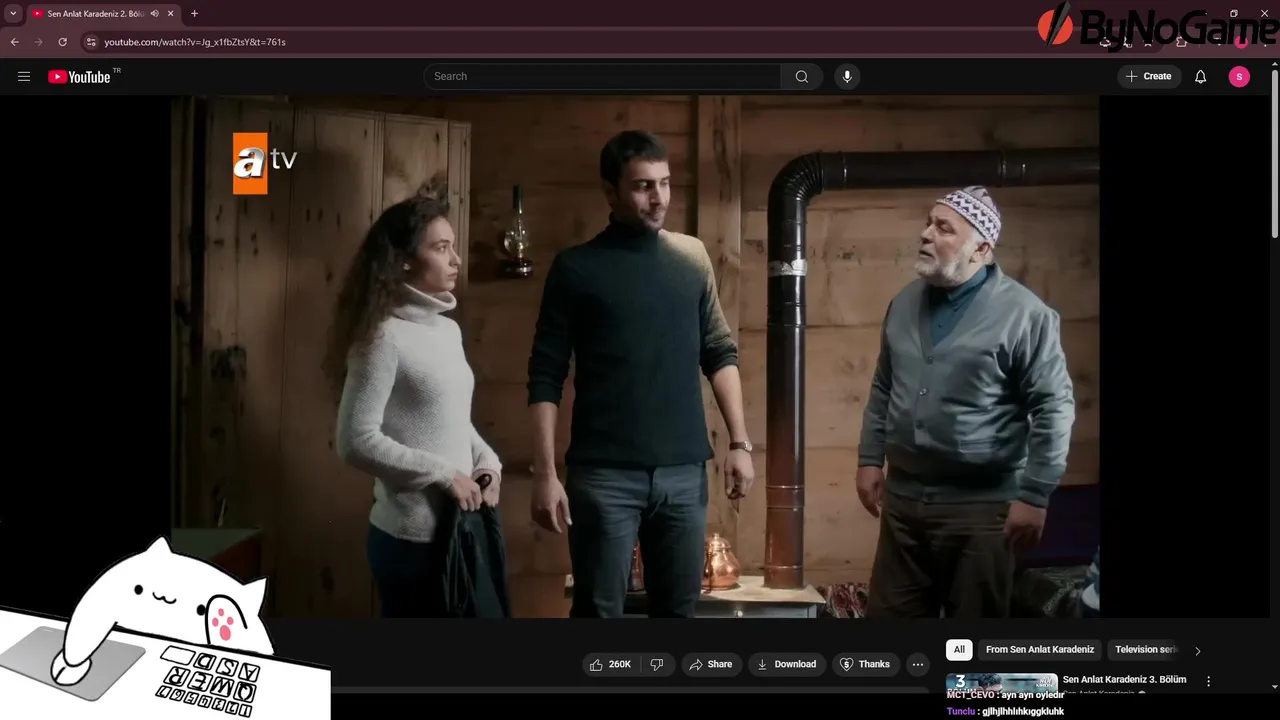The height and width of the screenshot is (720, 1280).
Task: View site information icon in address bar
Action: point(91,42)
